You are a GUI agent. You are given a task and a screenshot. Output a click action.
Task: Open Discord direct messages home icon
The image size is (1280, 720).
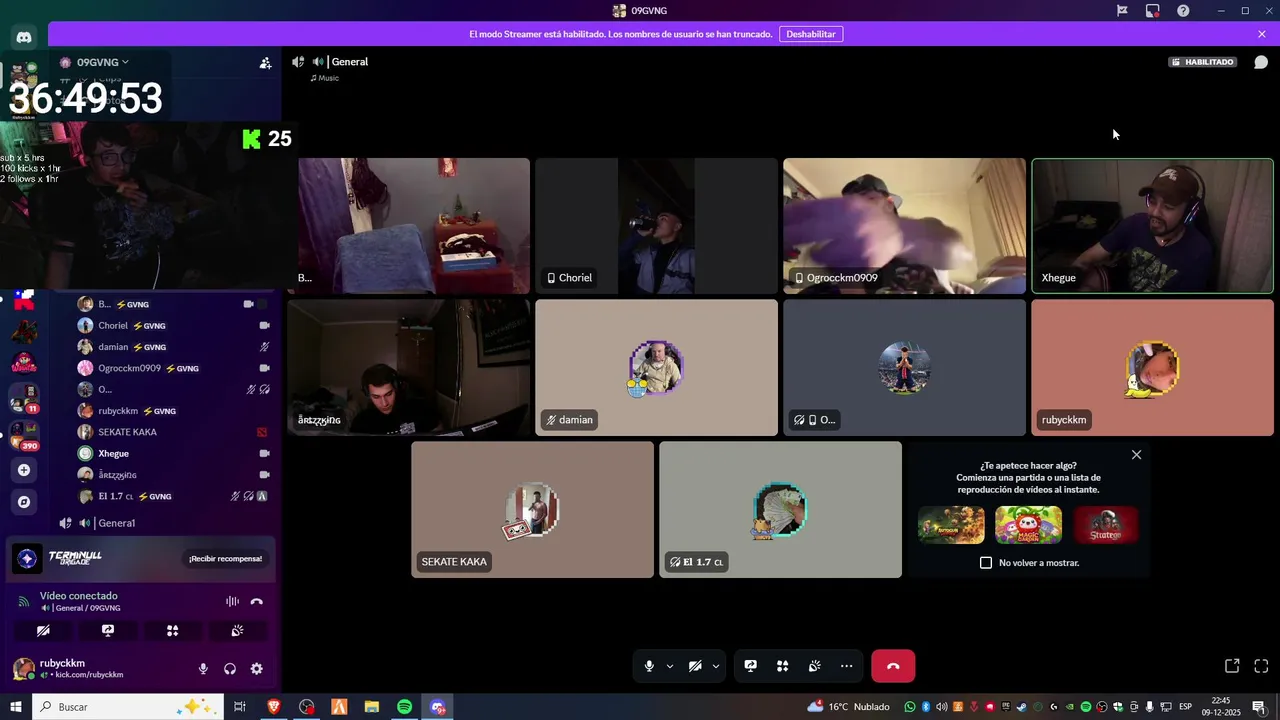24,37
